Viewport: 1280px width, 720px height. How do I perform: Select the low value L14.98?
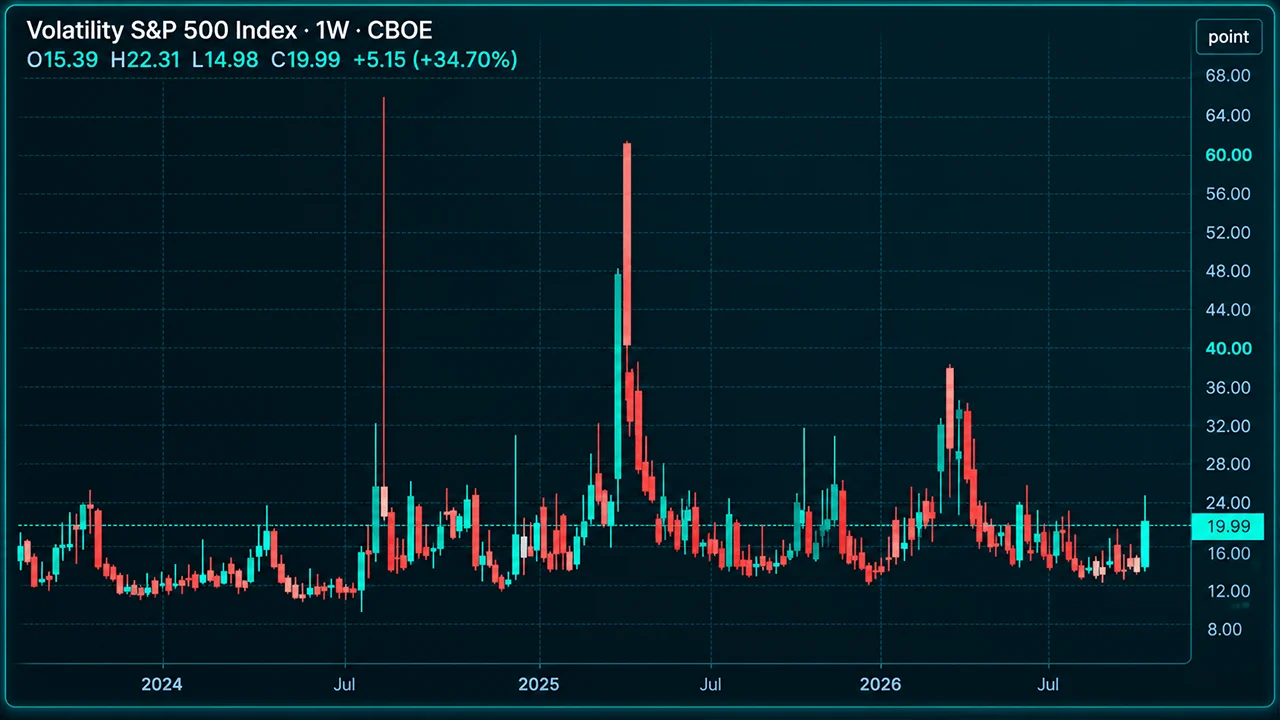click(225, 60)
